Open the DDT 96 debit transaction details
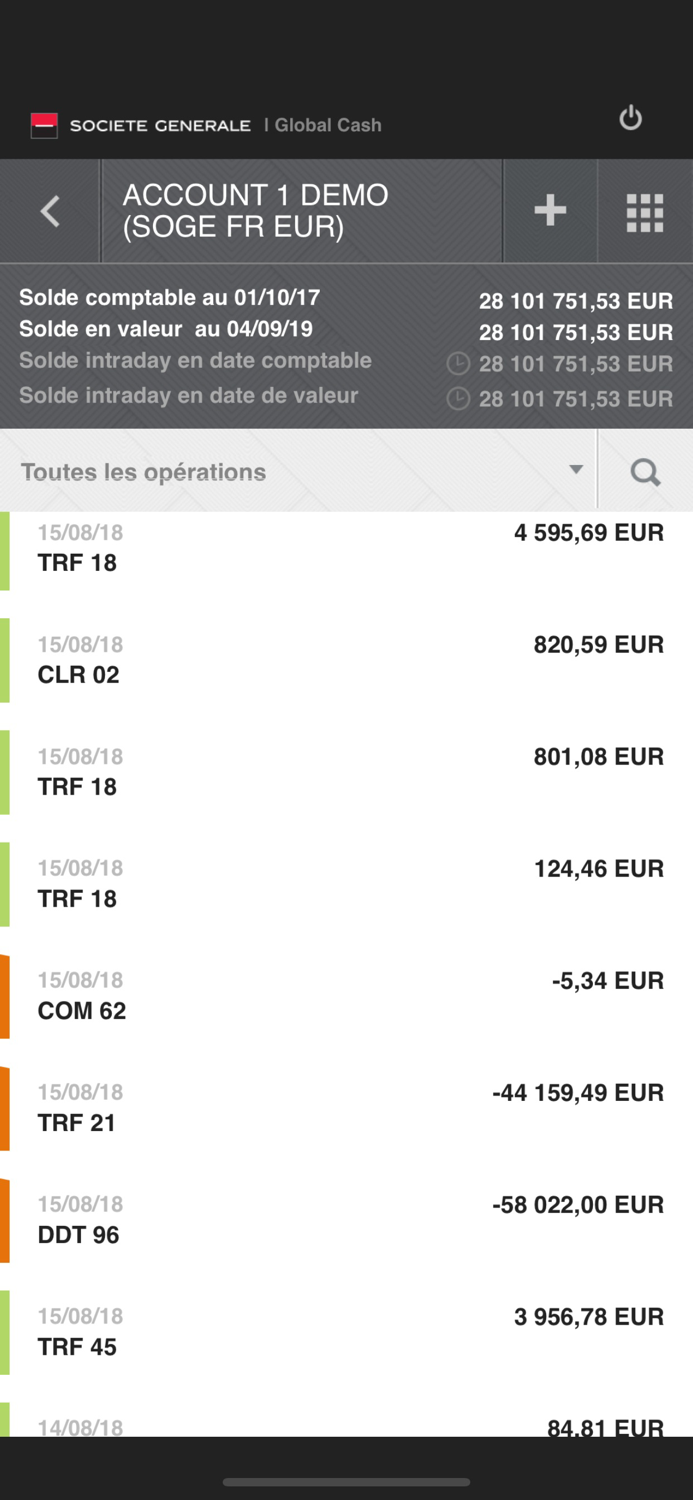The width and height of the screenshot is (693, 1500). point(346,1219)
